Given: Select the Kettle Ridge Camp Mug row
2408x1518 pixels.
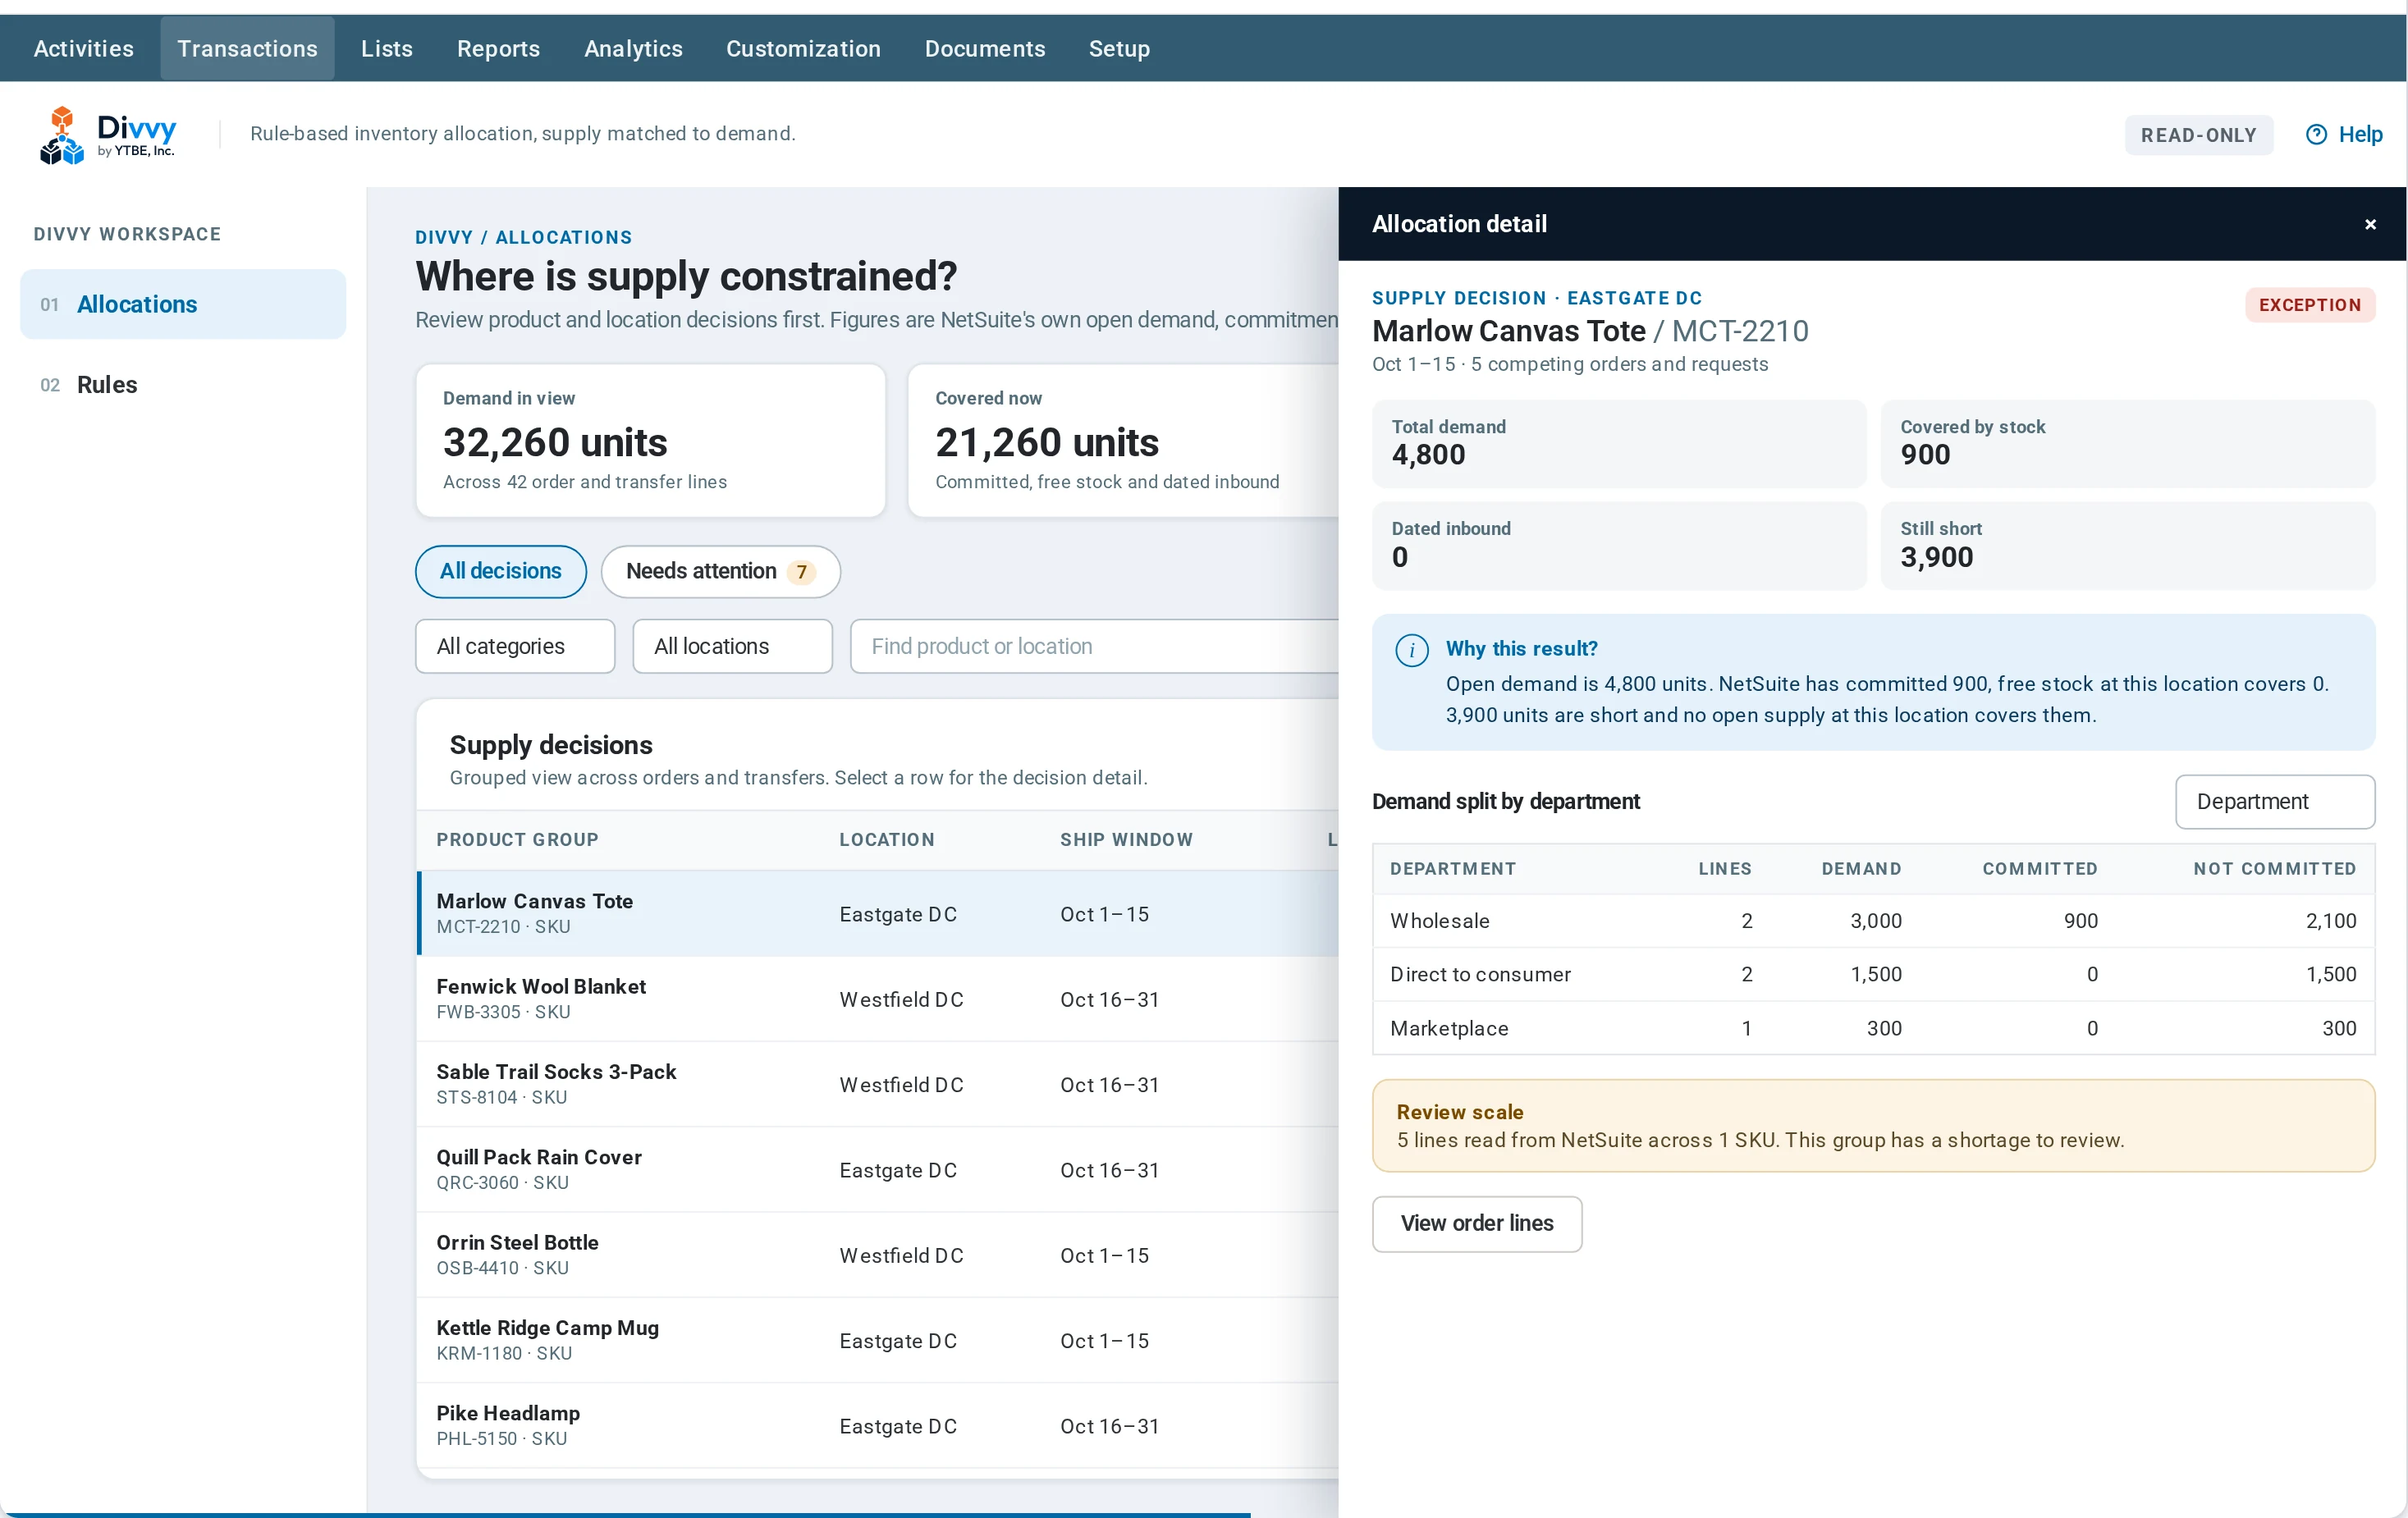Looking at the screenshot, I should (877, 1340).
